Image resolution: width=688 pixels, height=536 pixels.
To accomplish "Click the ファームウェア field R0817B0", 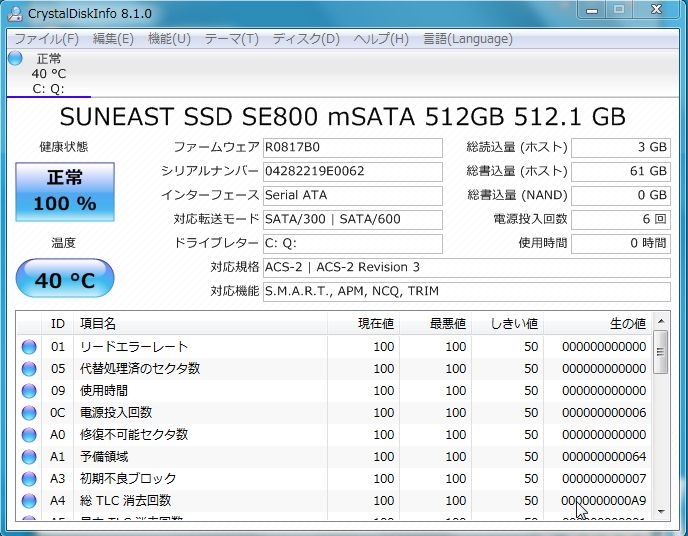I will [352, 148].
